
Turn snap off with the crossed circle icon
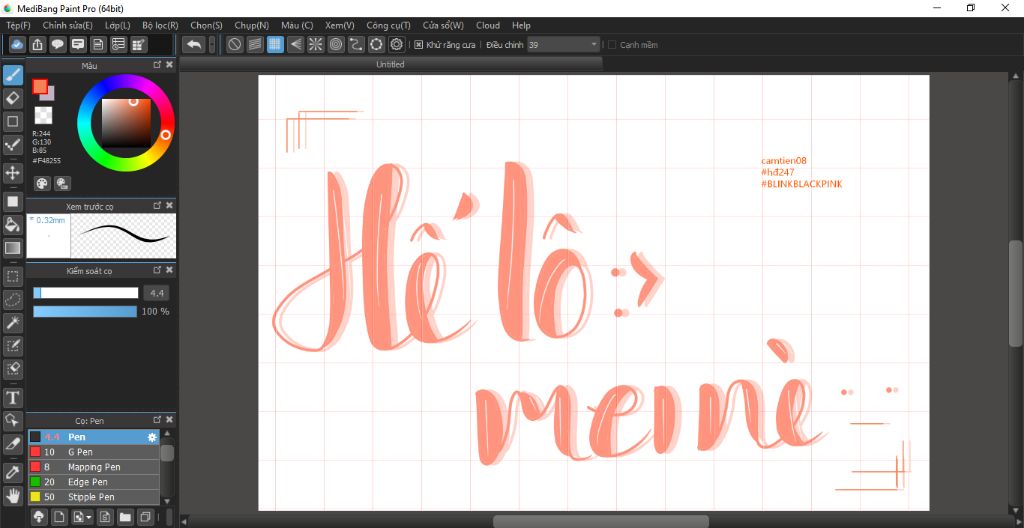[234, 44]
